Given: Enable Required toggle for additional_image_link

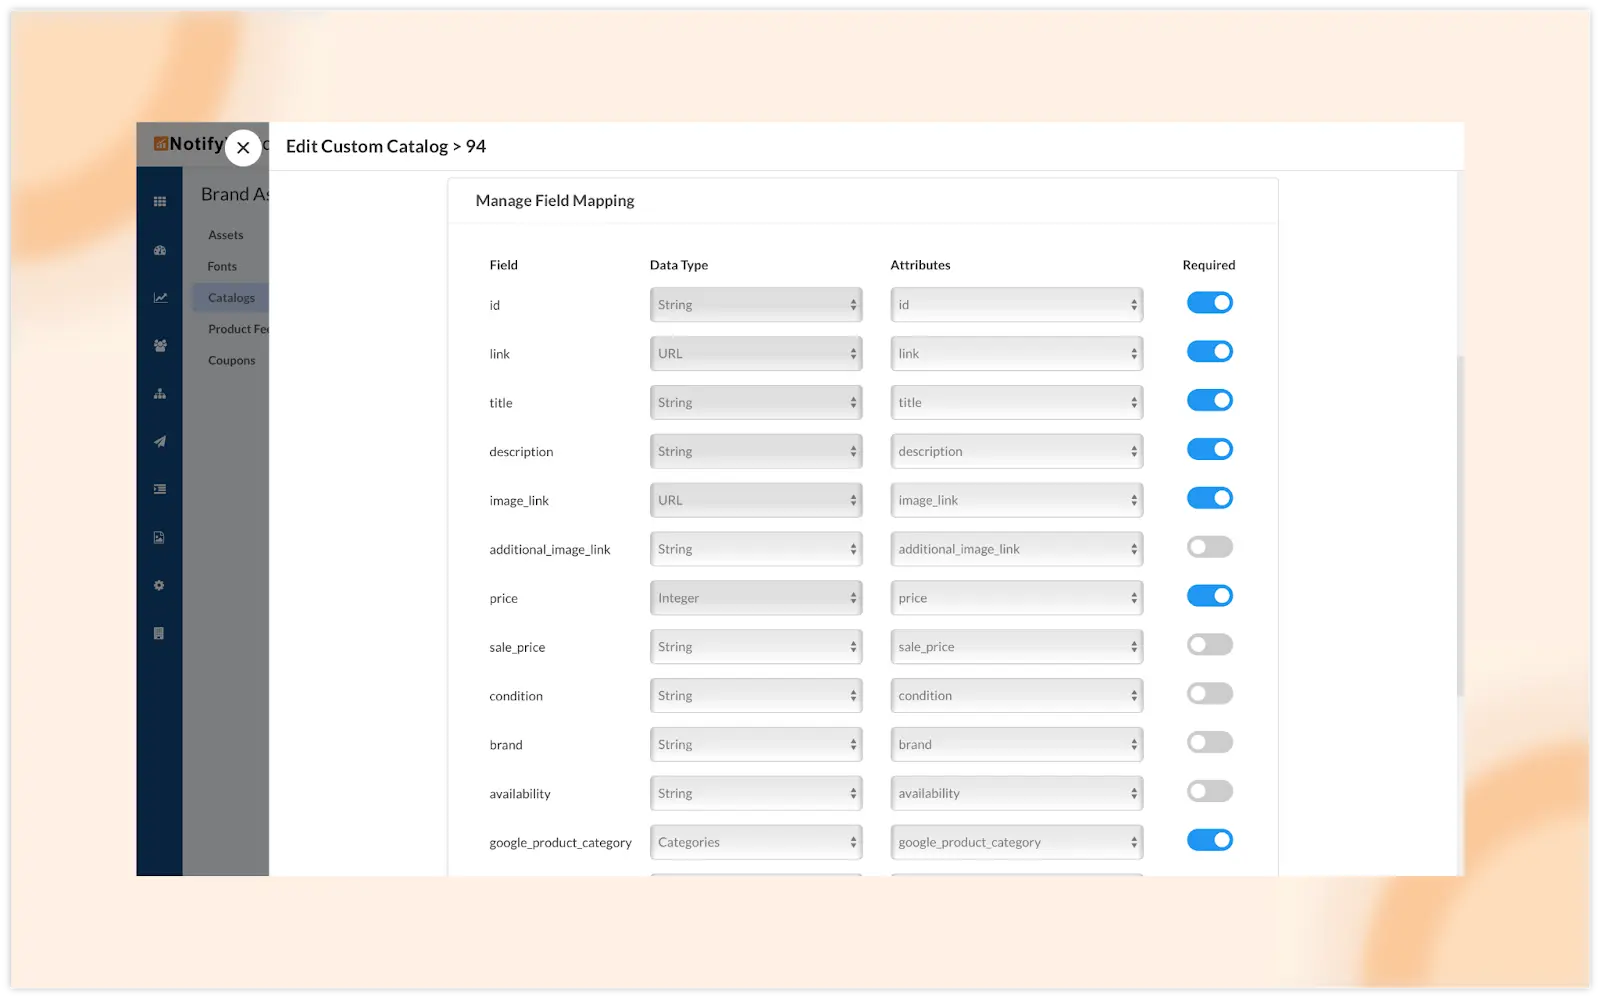Looking at the screenshot, I should point(1209,547).
